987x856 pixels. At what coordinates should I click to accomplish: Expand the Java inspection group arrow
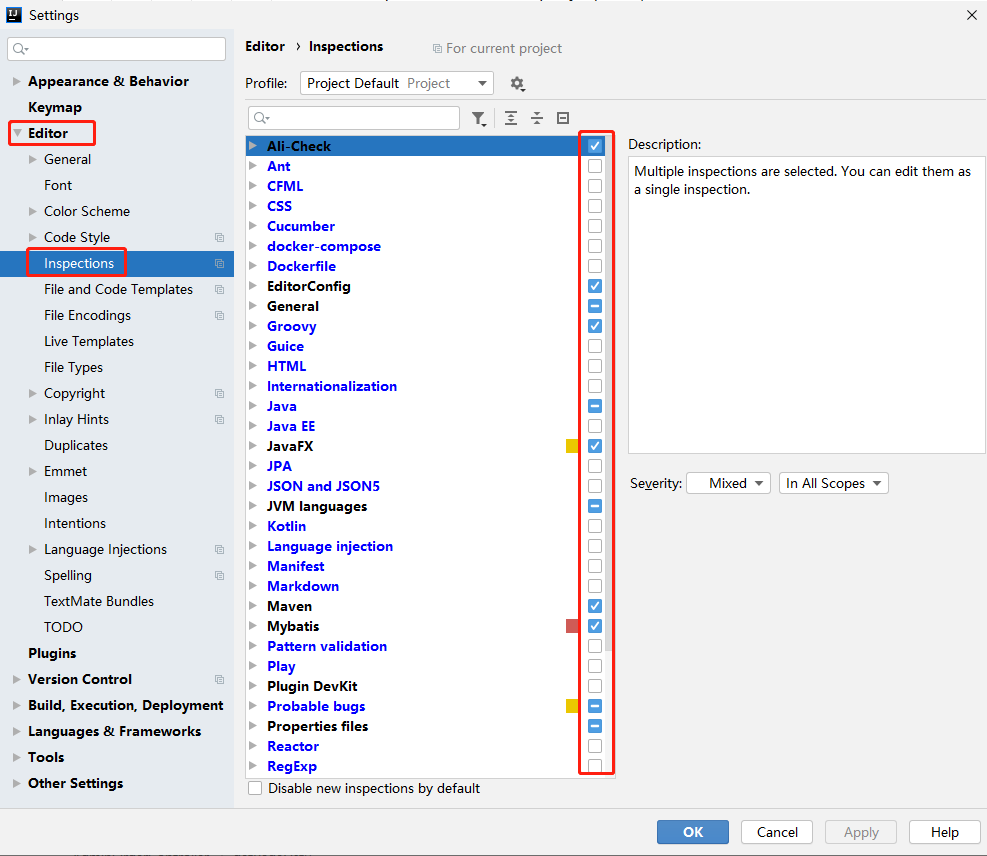click(253, 406)
